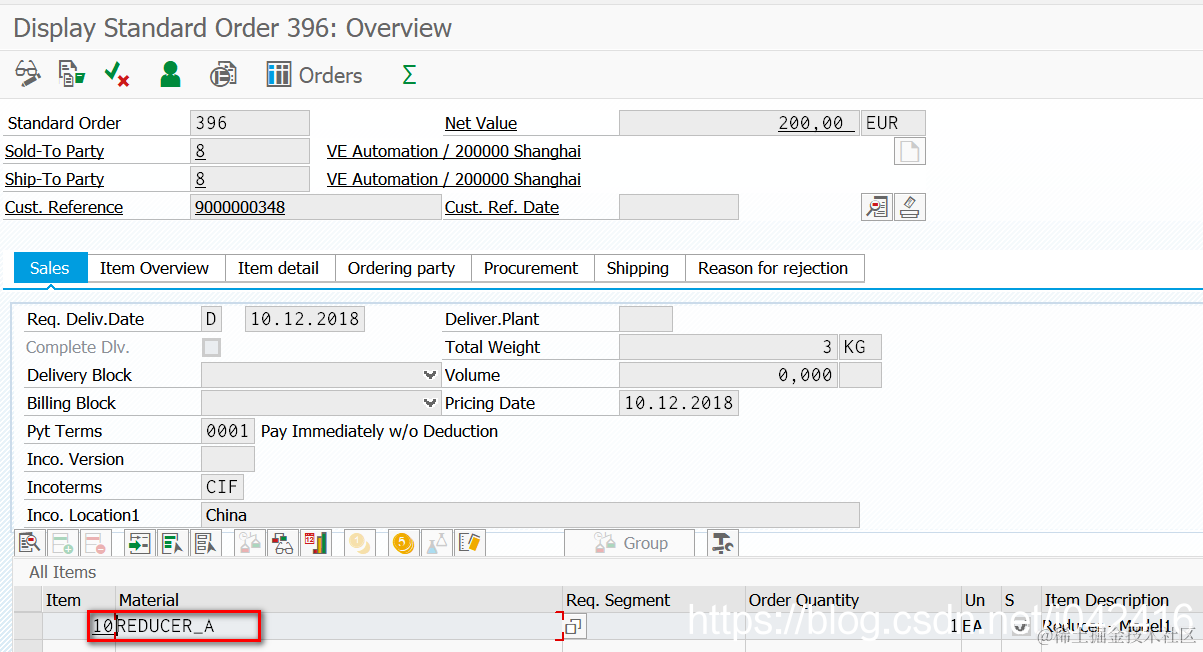This screenshot has width=1203, height=652.
Task: Click the green check red X status icon
Action: pos(117,74)
